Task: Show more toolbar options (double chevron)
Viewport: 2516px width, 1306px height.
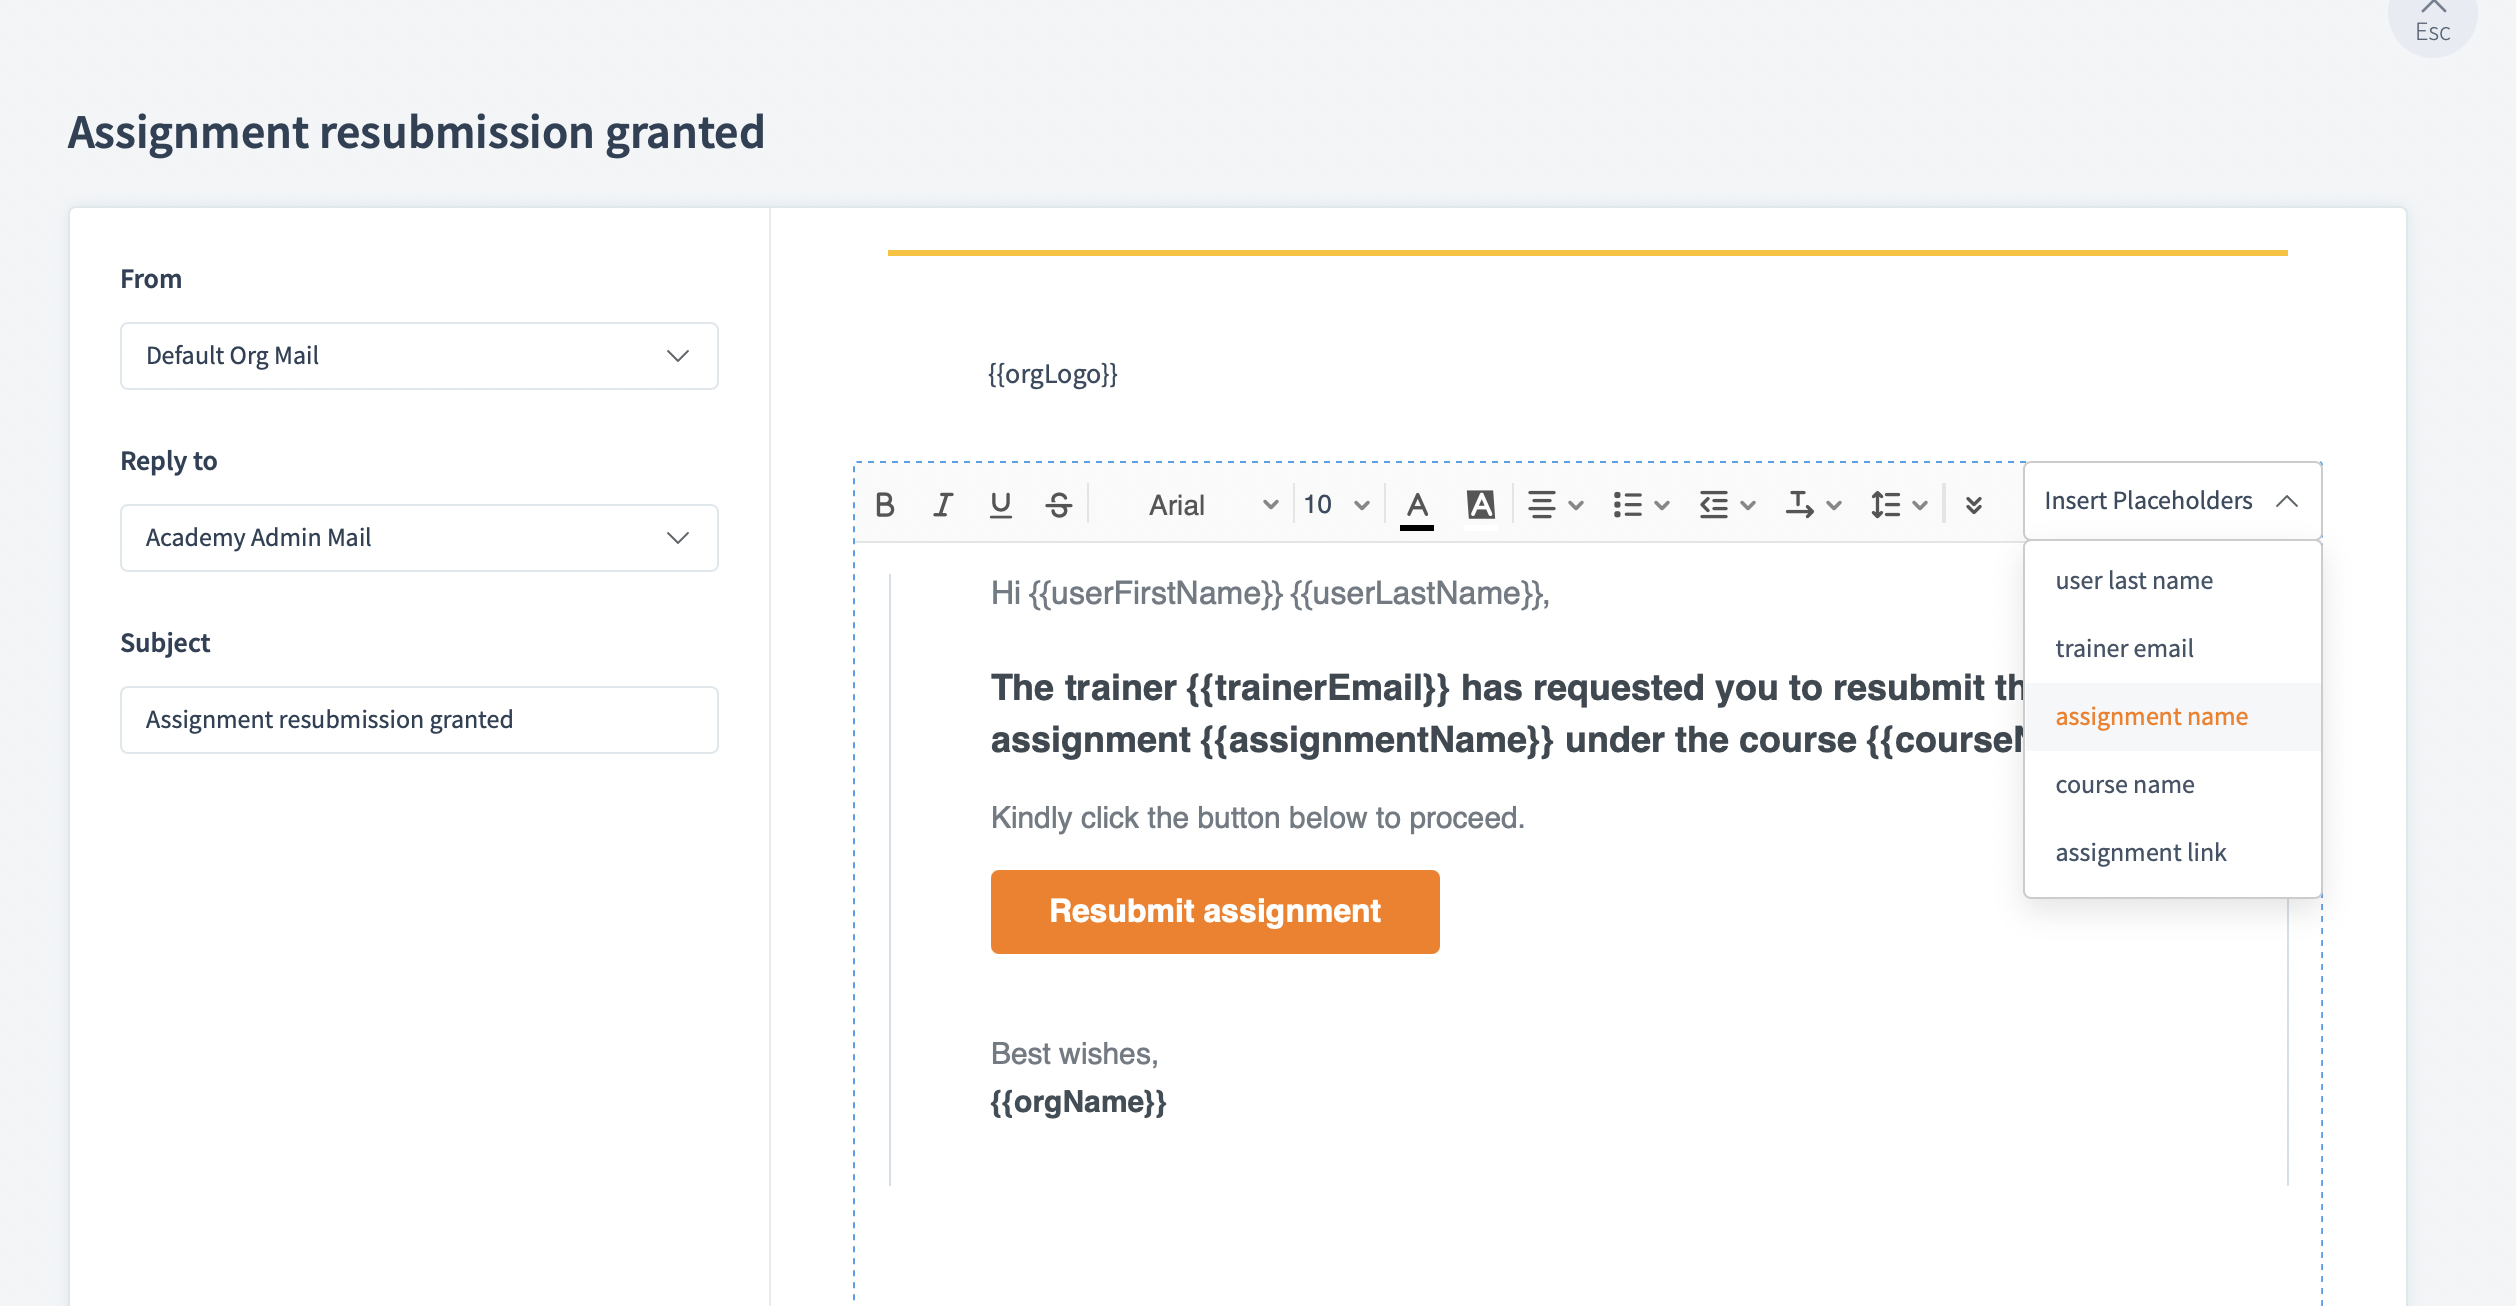Action: click(1974, 505)
